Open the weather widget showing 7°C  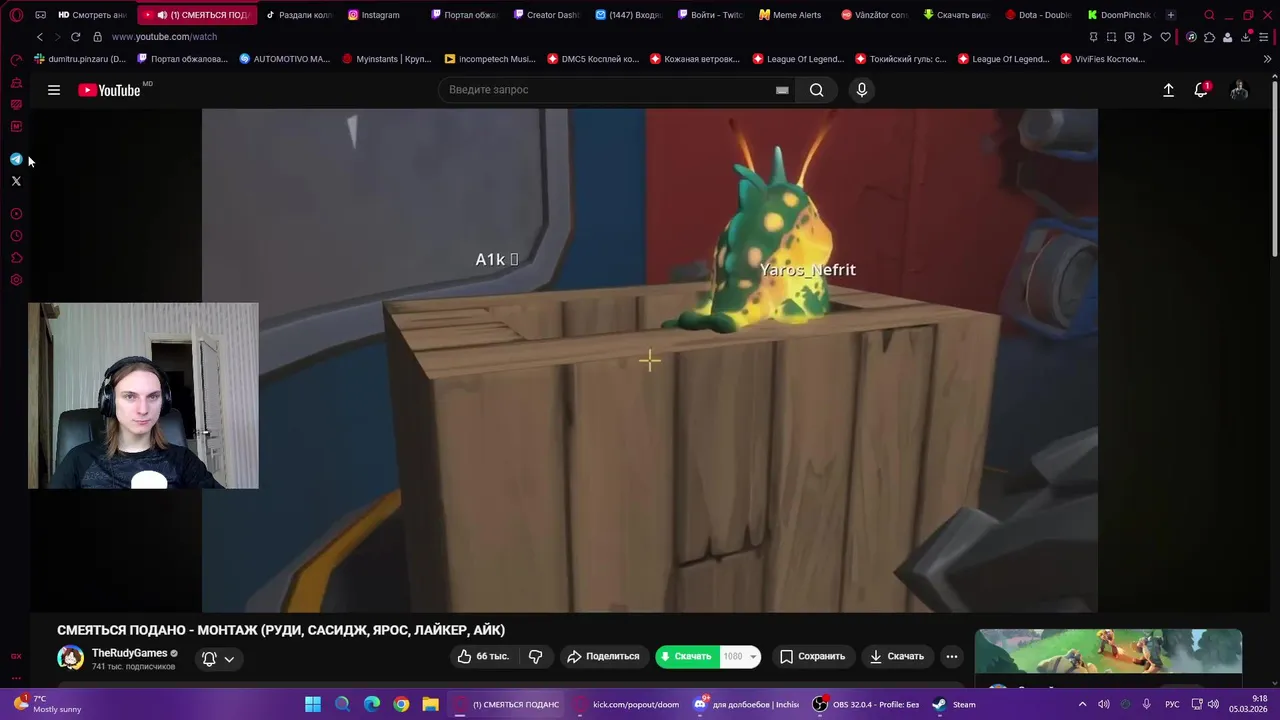tap(47, 704)
